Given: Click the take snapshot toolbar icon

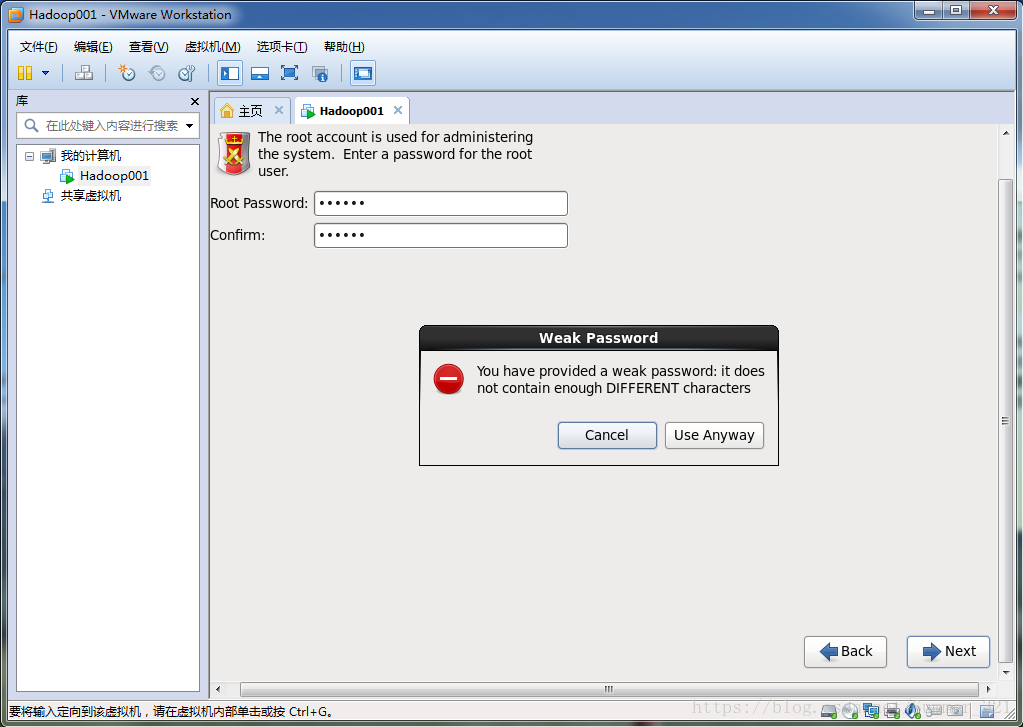Looking at the screenshot, I should pyautogui.click(x=126, y=73).
